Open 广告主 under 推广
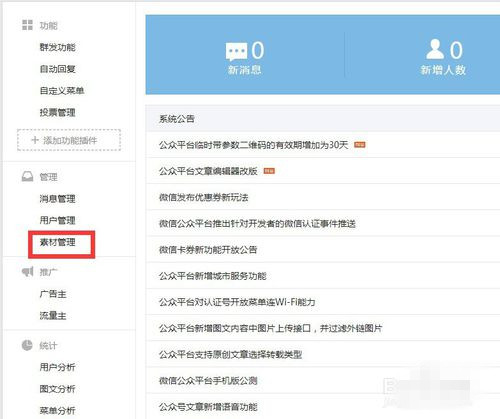The width and height of the screenshot is (500, 419). (53, 294)
